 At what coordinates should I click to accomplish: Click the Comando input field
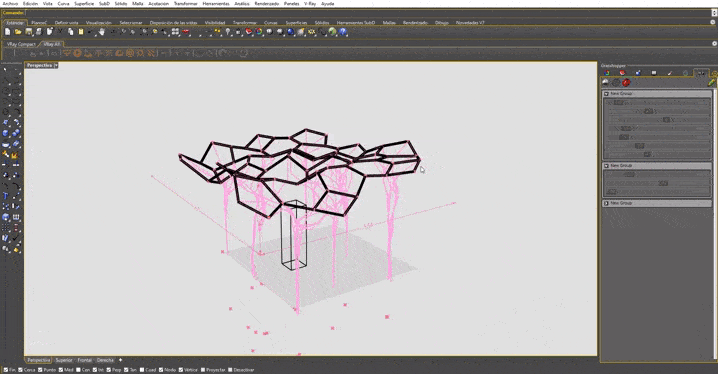366,13
